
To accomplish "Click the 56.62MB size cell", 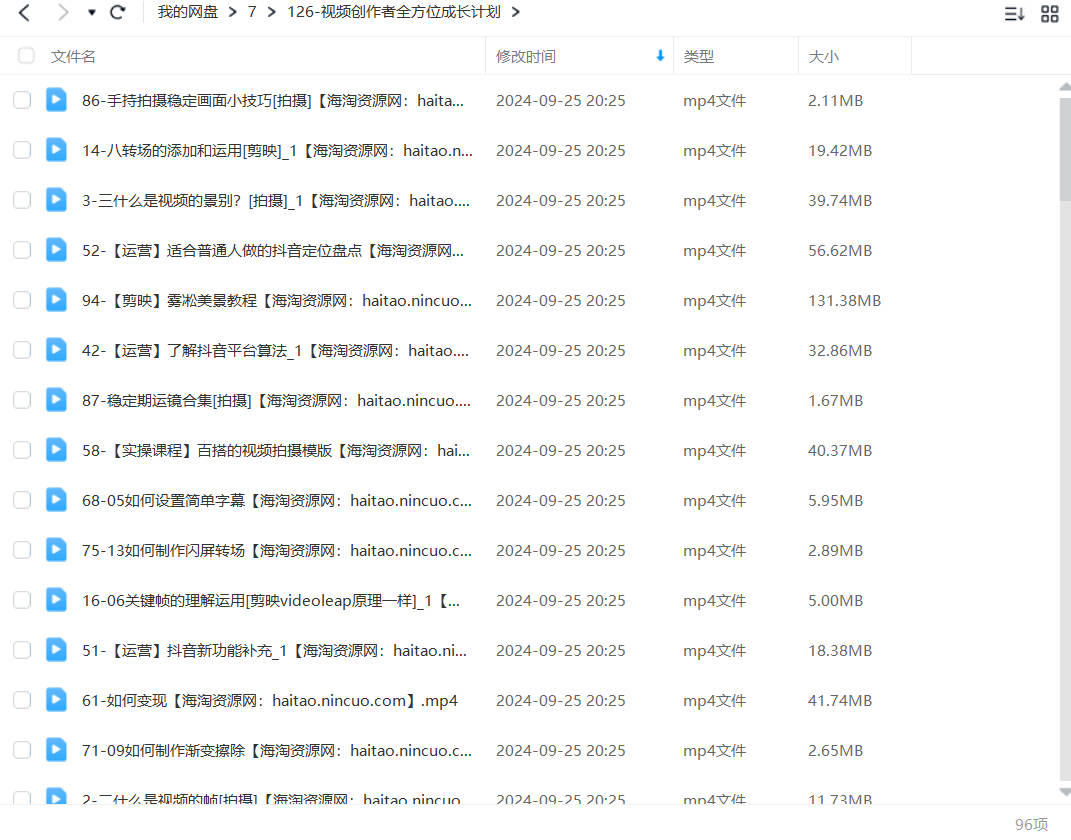I will click(840, 251).
